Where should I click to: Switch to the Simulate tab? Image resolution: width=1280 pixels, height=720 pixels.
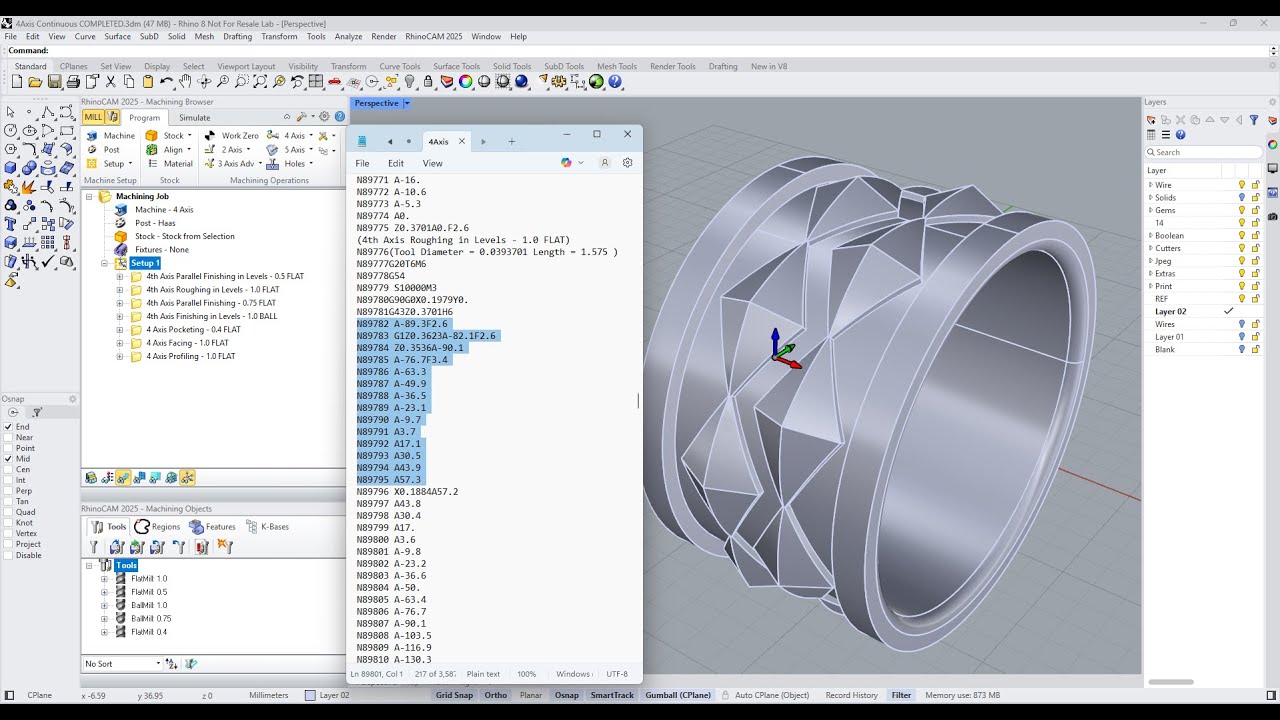tap(195, 118)
